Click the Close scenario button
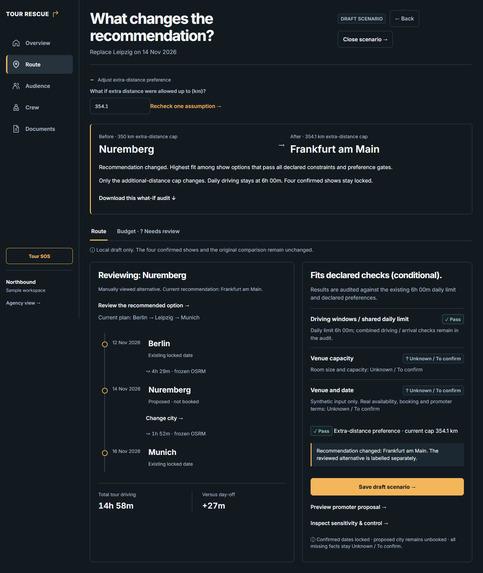 tap(365, 39)
